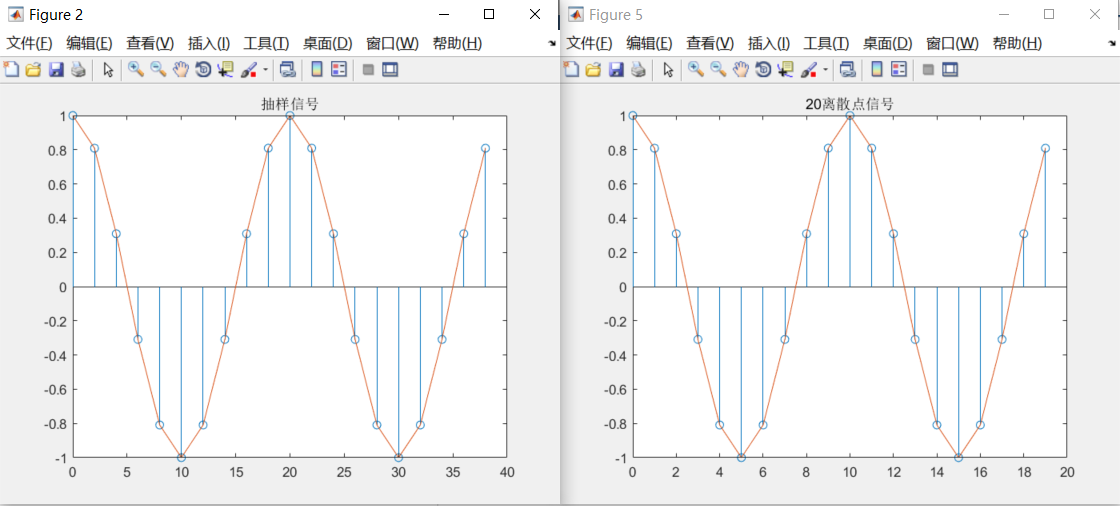Select Brush data tool in Figure 5
1120x506 pixels.
(x=809, y=69)
